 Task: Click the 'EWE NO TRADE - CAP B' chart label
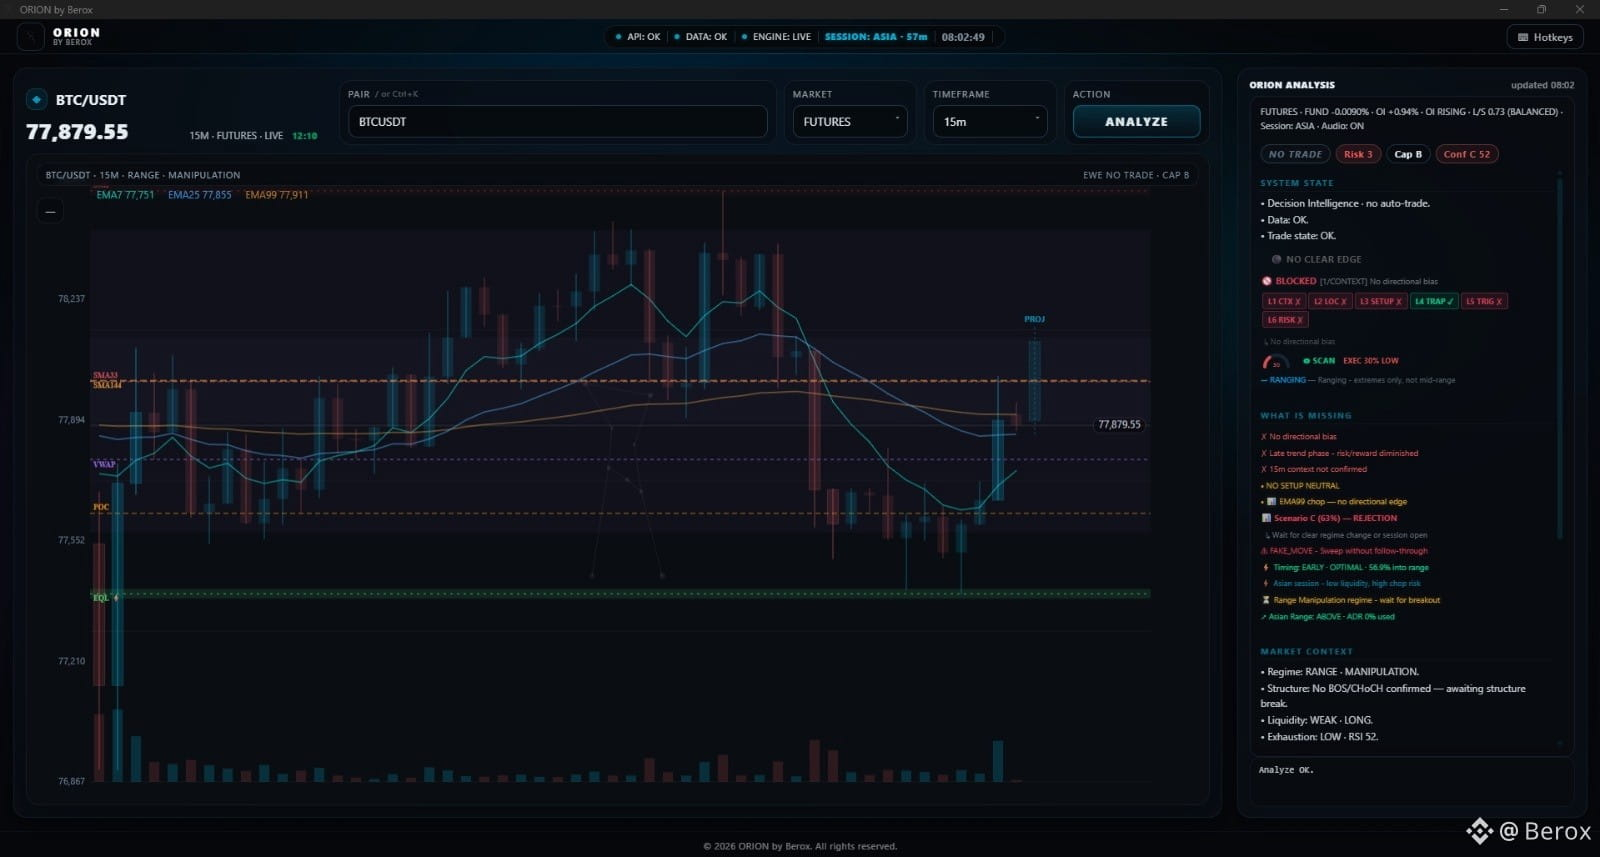coord(1136,175)
